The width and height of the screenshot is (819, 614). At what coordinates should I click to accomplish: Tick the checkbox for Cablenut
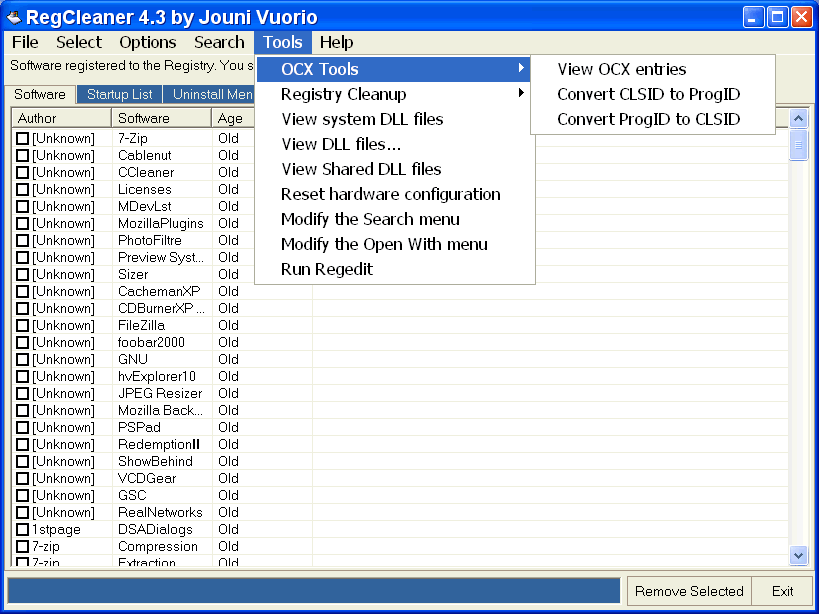click(22, 156)
